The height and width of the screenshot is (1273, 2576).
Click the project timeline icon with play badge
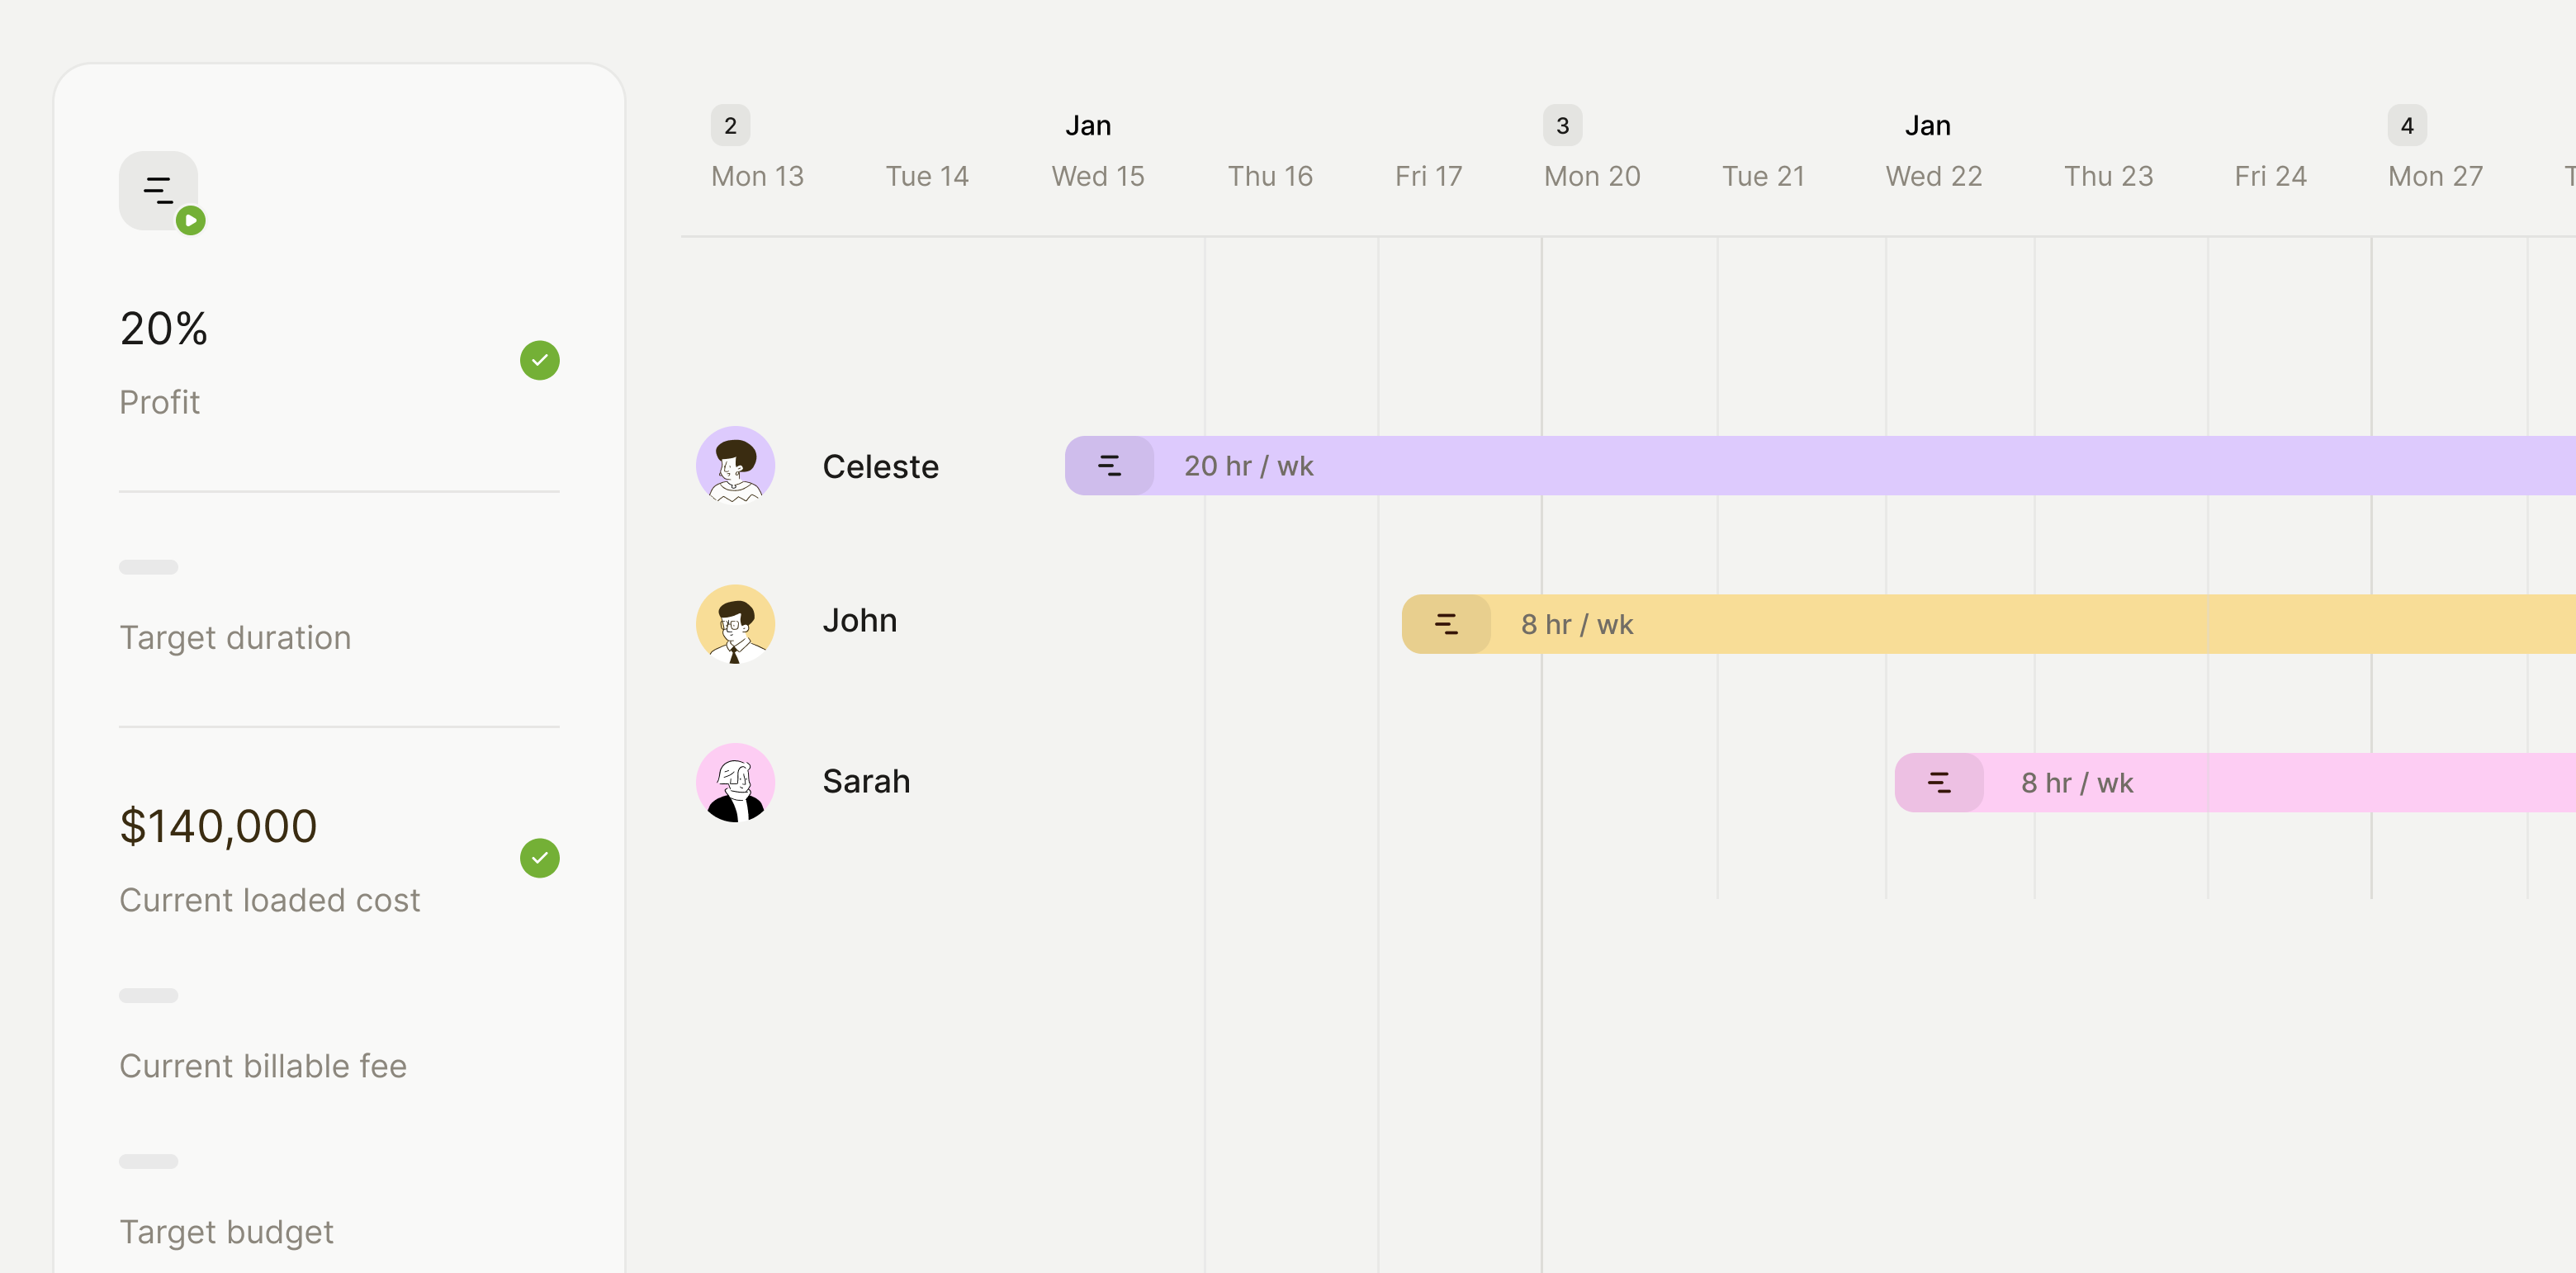point(159,191)
